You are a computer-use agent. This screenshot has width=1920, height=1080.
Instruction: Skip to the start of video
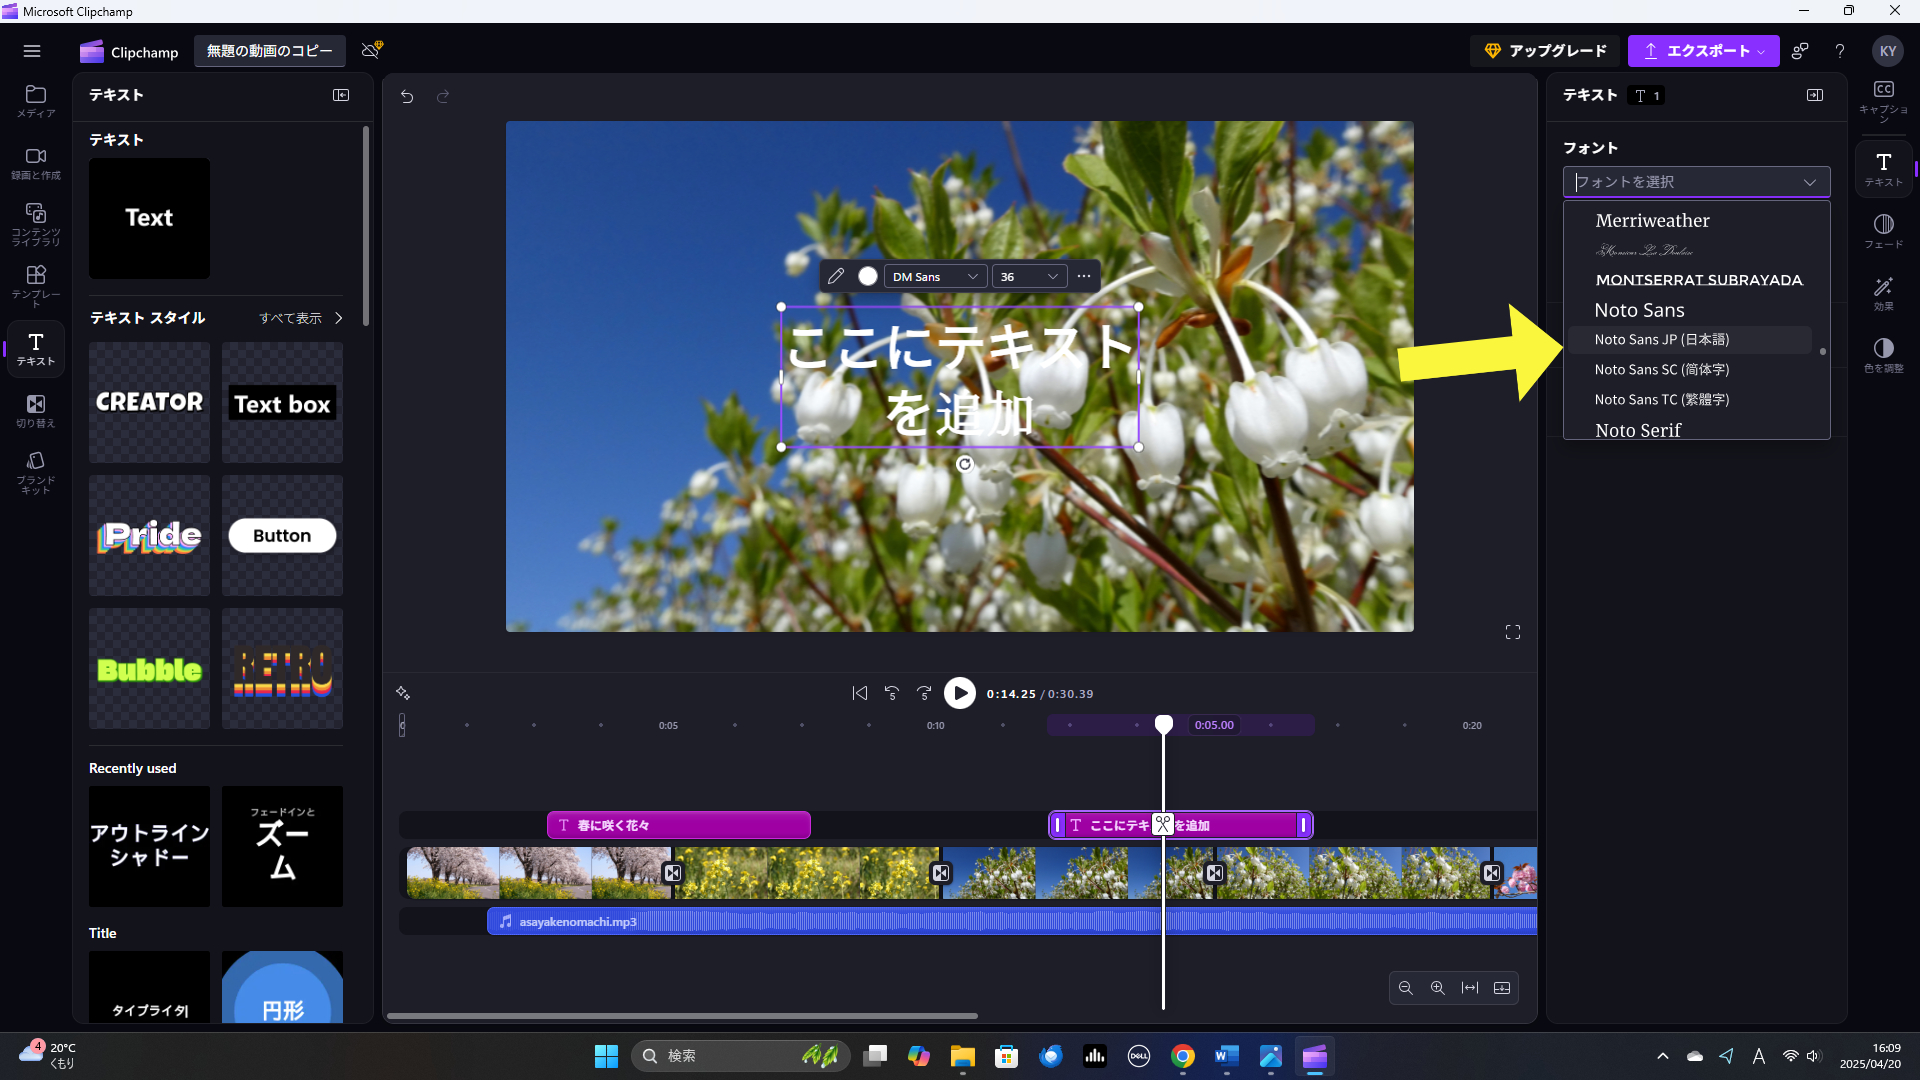click(859, 693)
